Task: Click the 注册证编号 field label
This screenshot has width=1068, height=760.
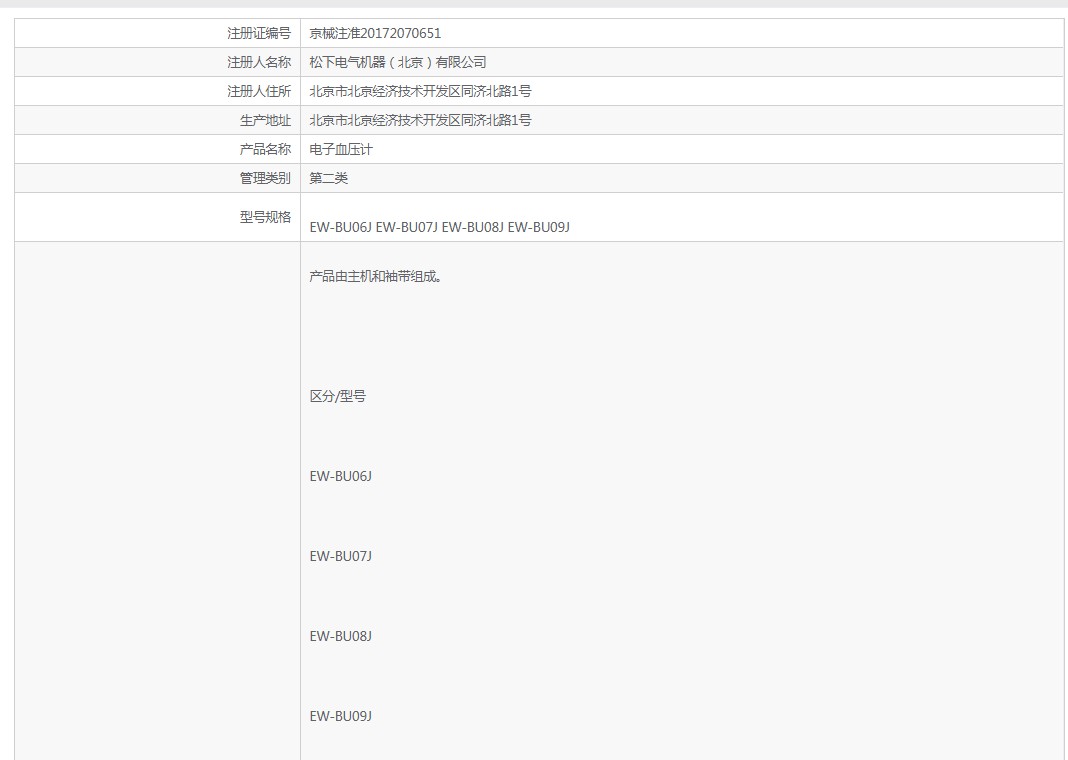Action: coord(259,33)
